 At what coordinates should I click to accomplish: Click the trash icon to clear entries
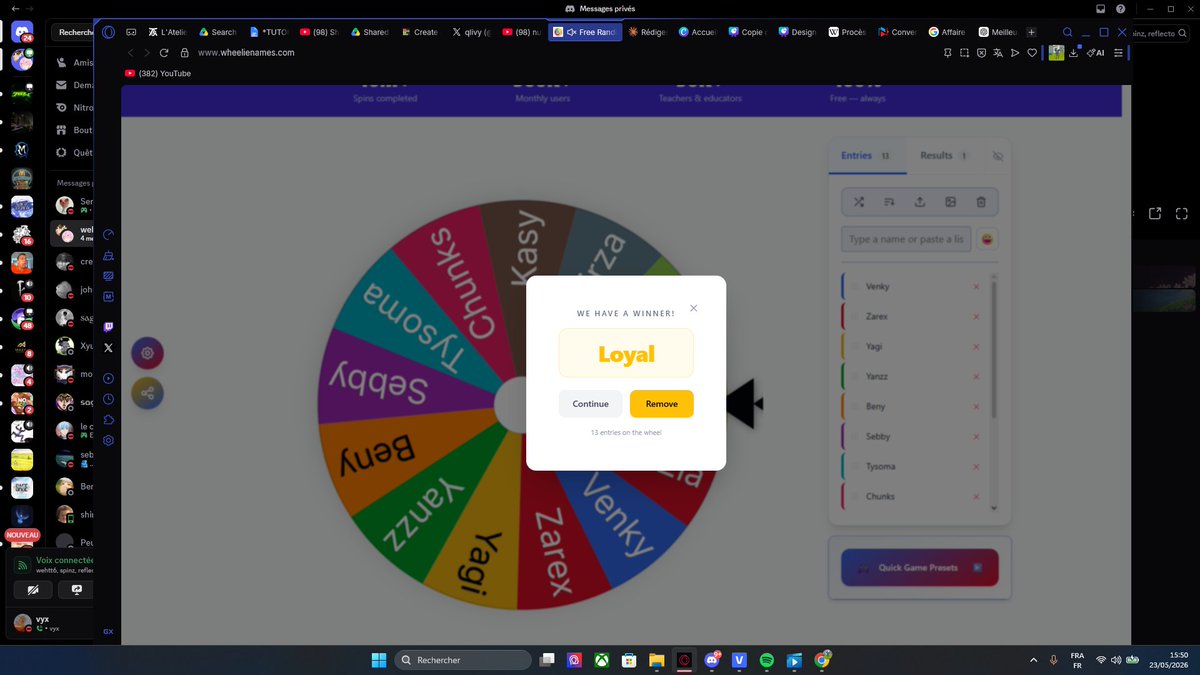tap(981, 202)
